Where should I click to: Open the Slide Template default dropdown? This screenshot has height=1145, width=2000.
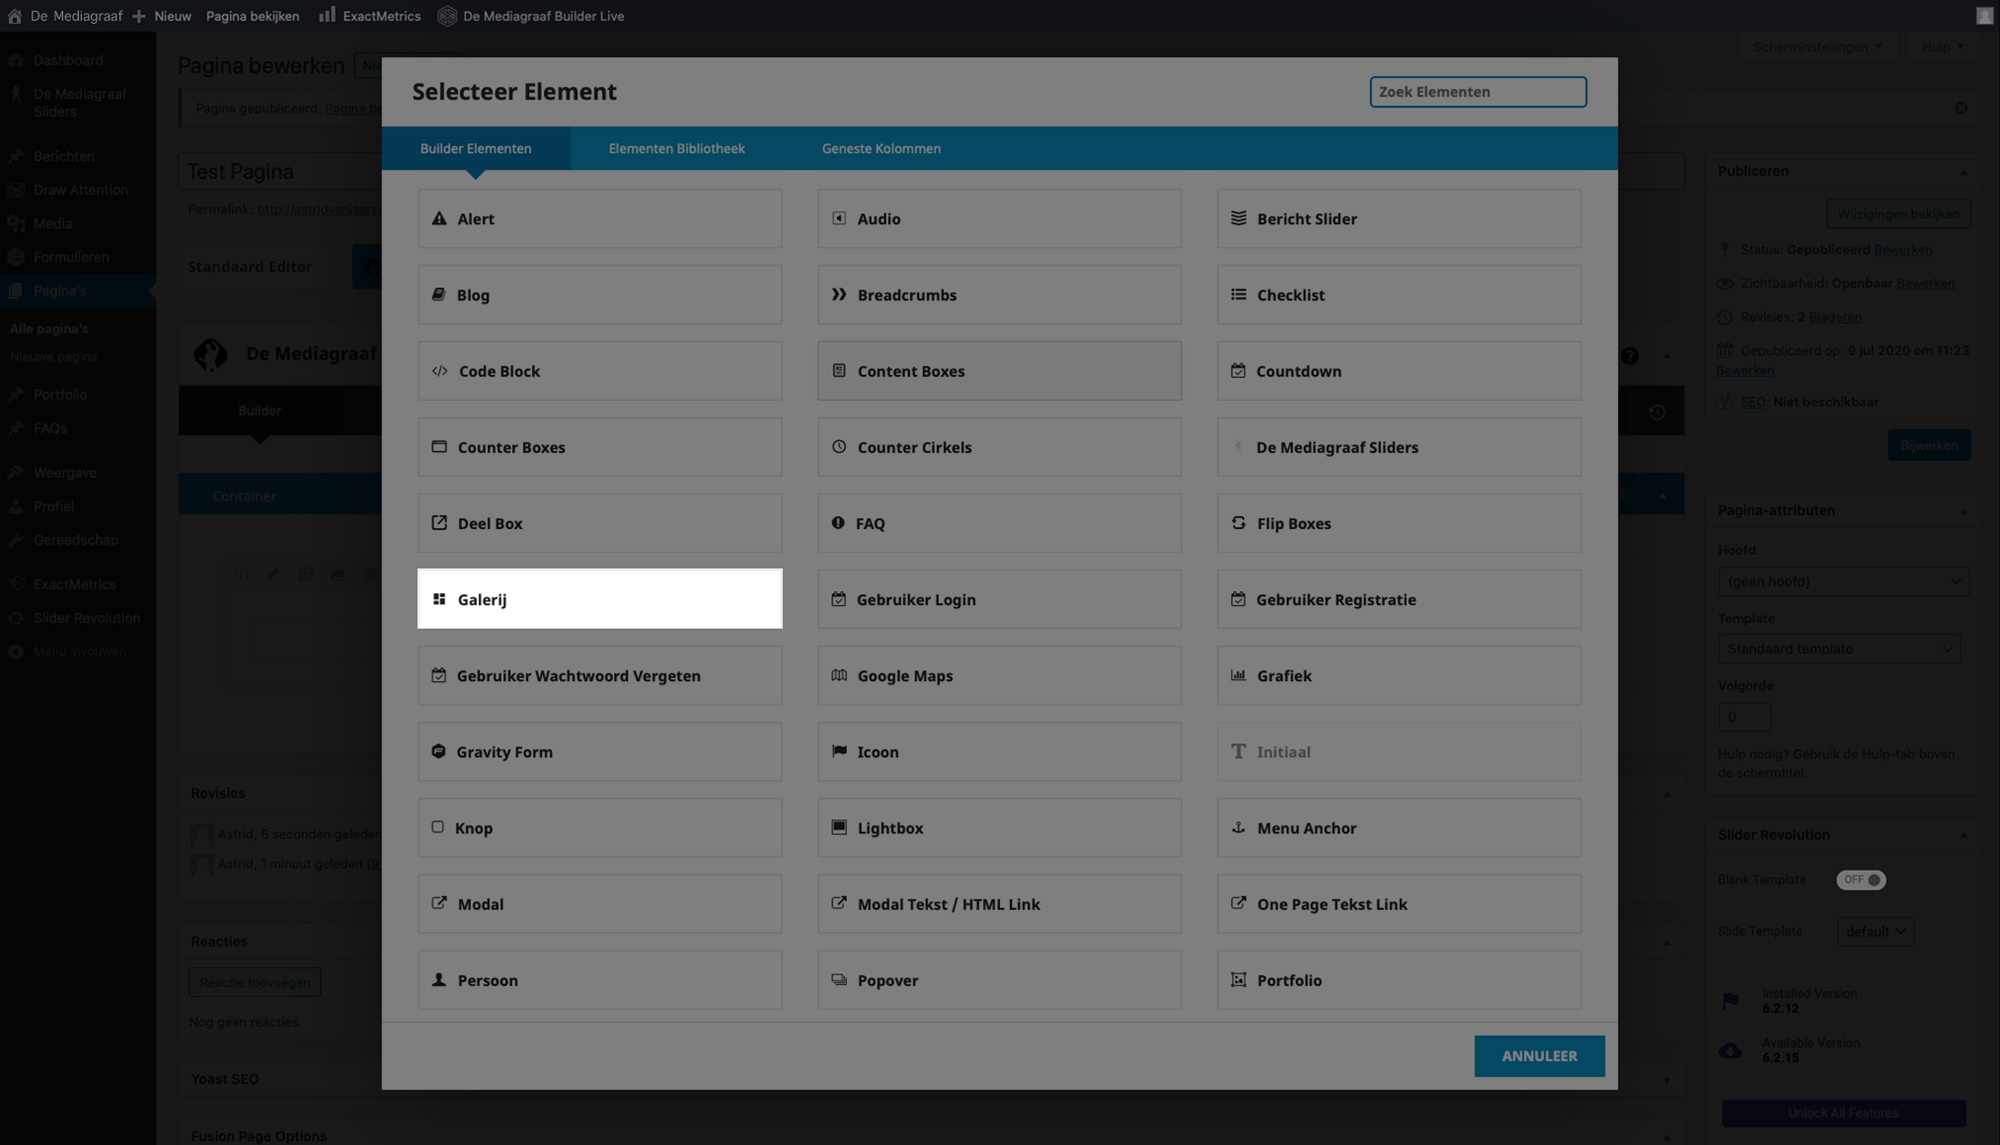point(1875,931)
